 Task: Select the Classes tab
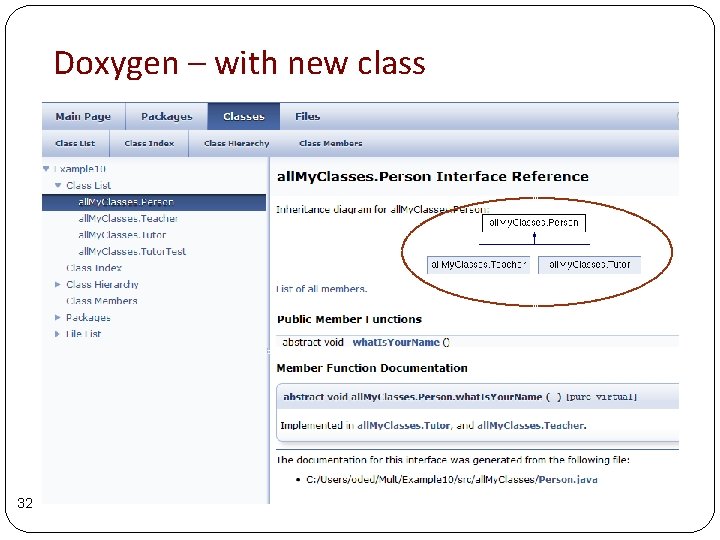coord(244,117)
